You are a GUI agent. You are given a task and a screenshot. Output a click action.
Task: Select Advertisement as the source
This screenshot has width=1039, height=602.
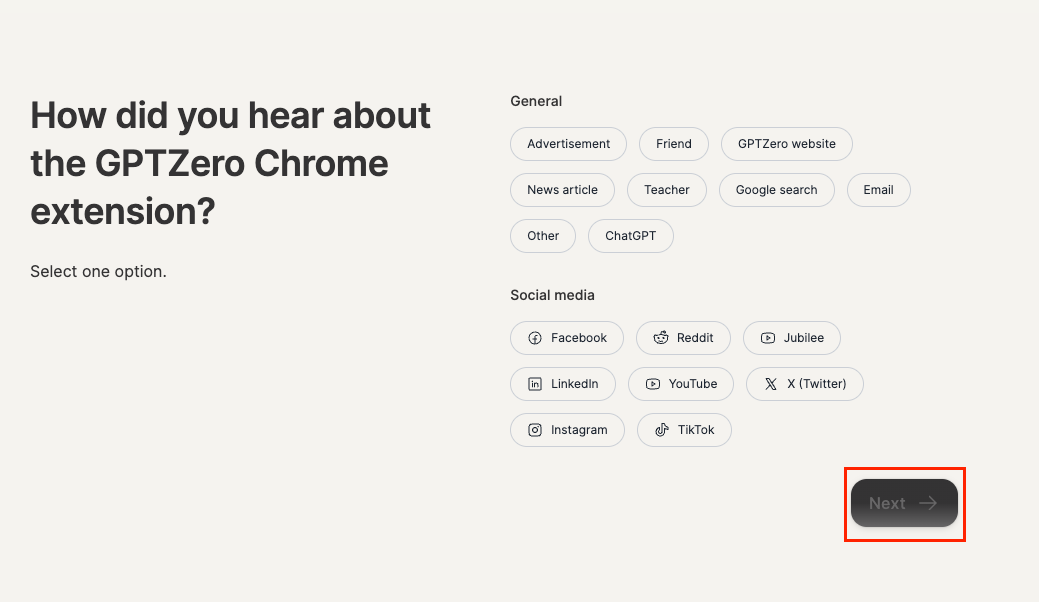568,144
